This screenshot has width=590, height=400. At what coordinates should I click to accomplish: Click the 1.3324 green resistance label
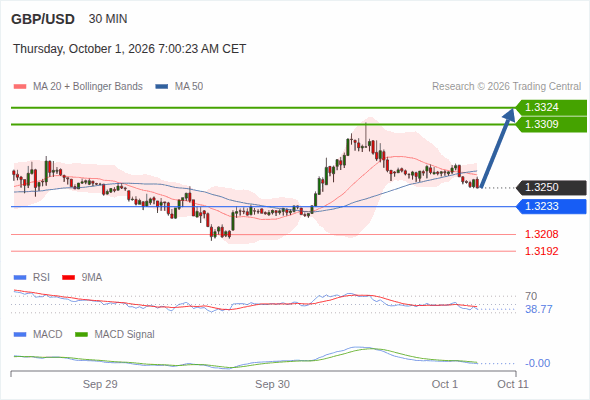tap(551, 107)
